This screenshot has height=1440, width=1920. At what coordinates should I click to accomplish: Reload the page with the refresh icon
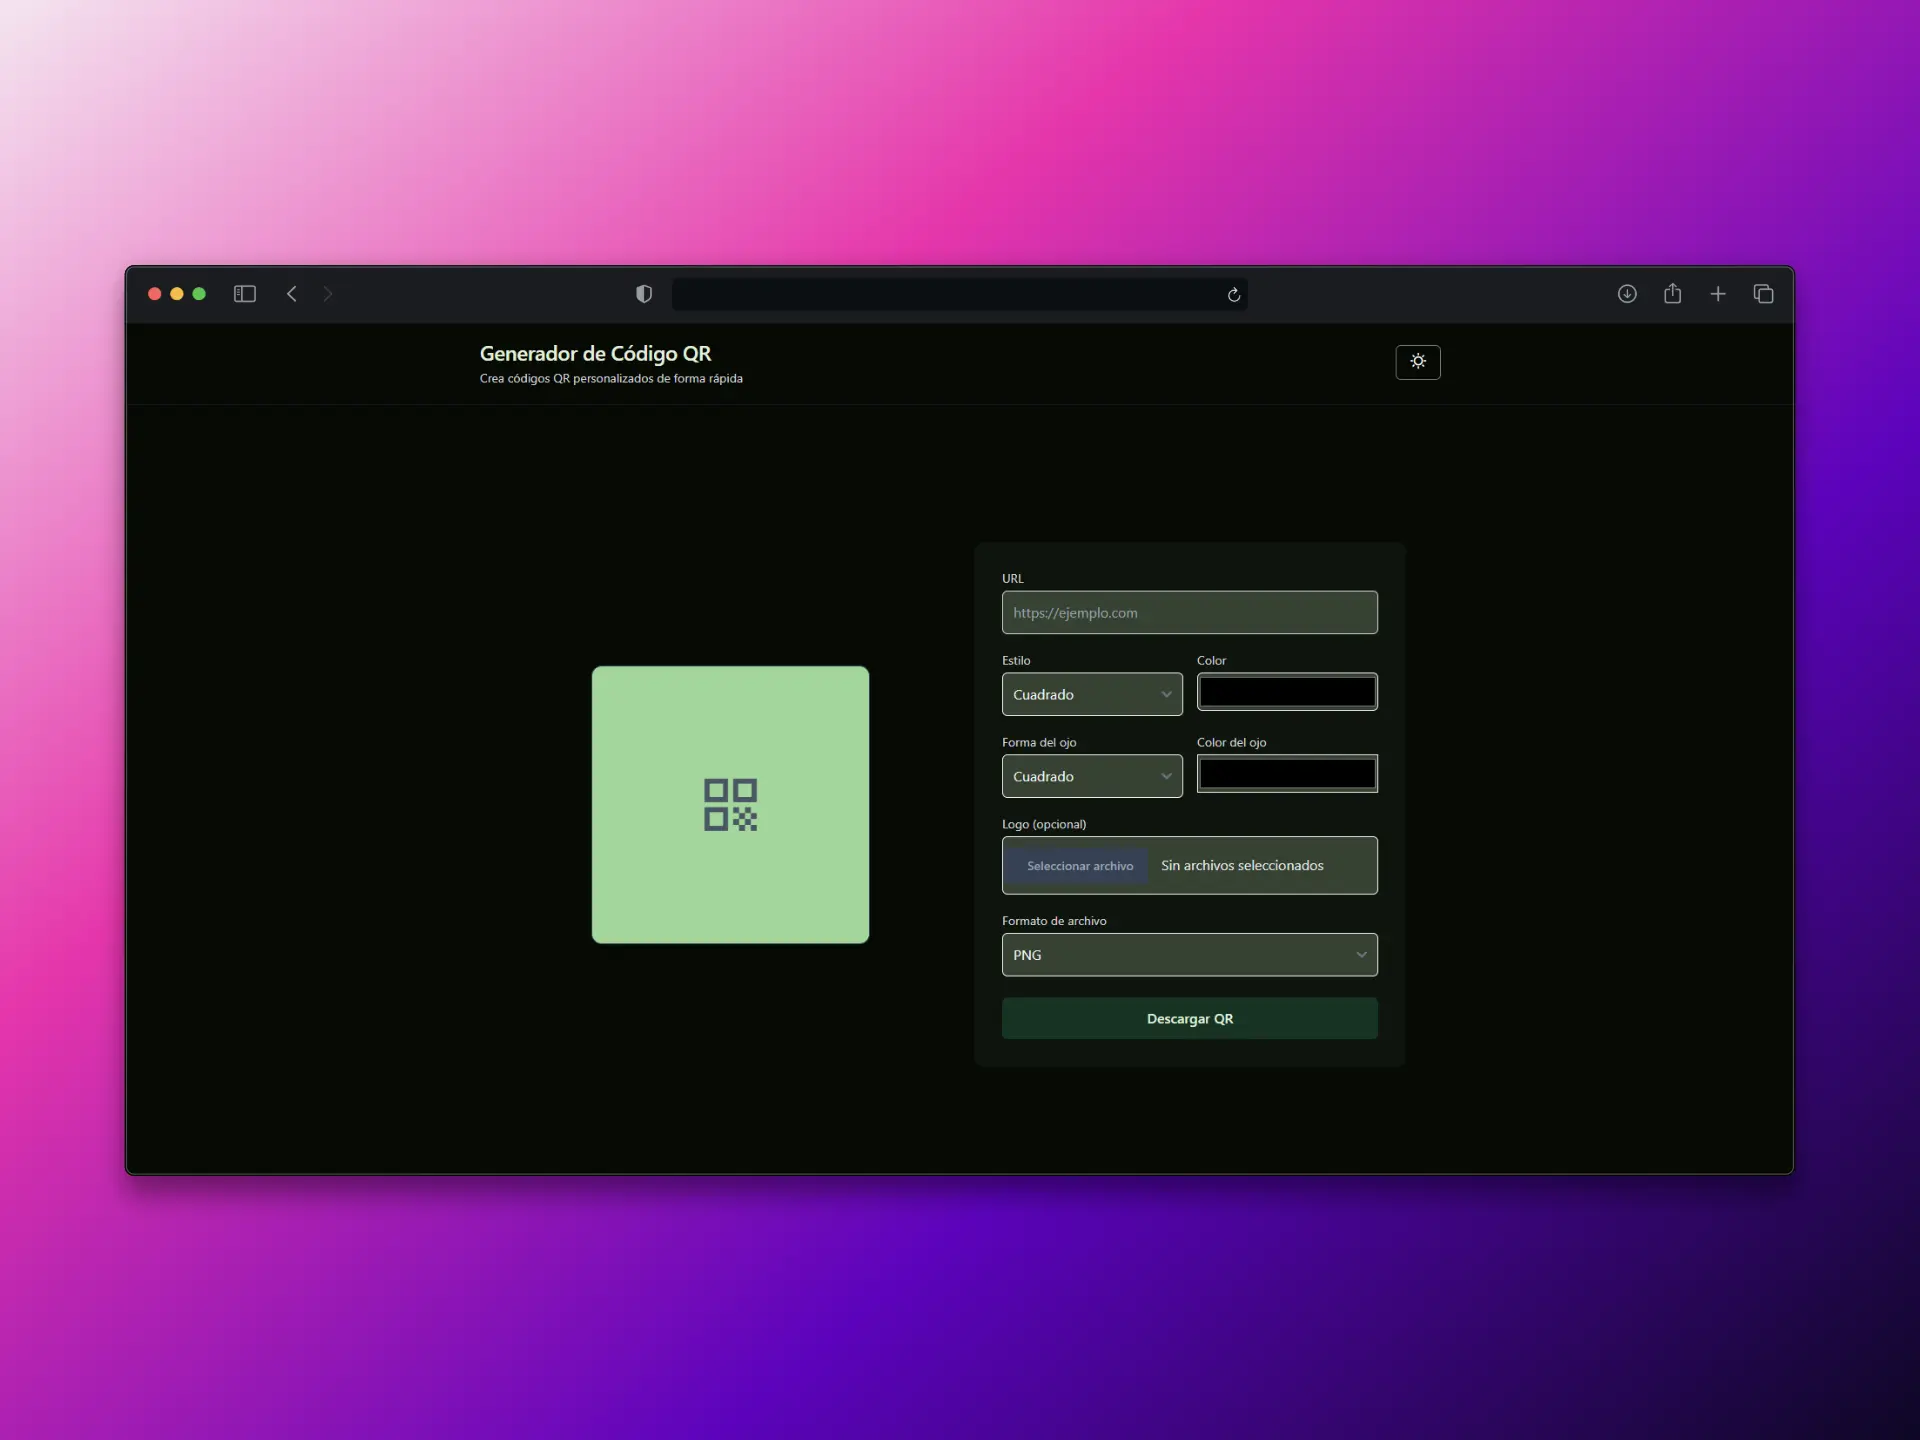1233,295
